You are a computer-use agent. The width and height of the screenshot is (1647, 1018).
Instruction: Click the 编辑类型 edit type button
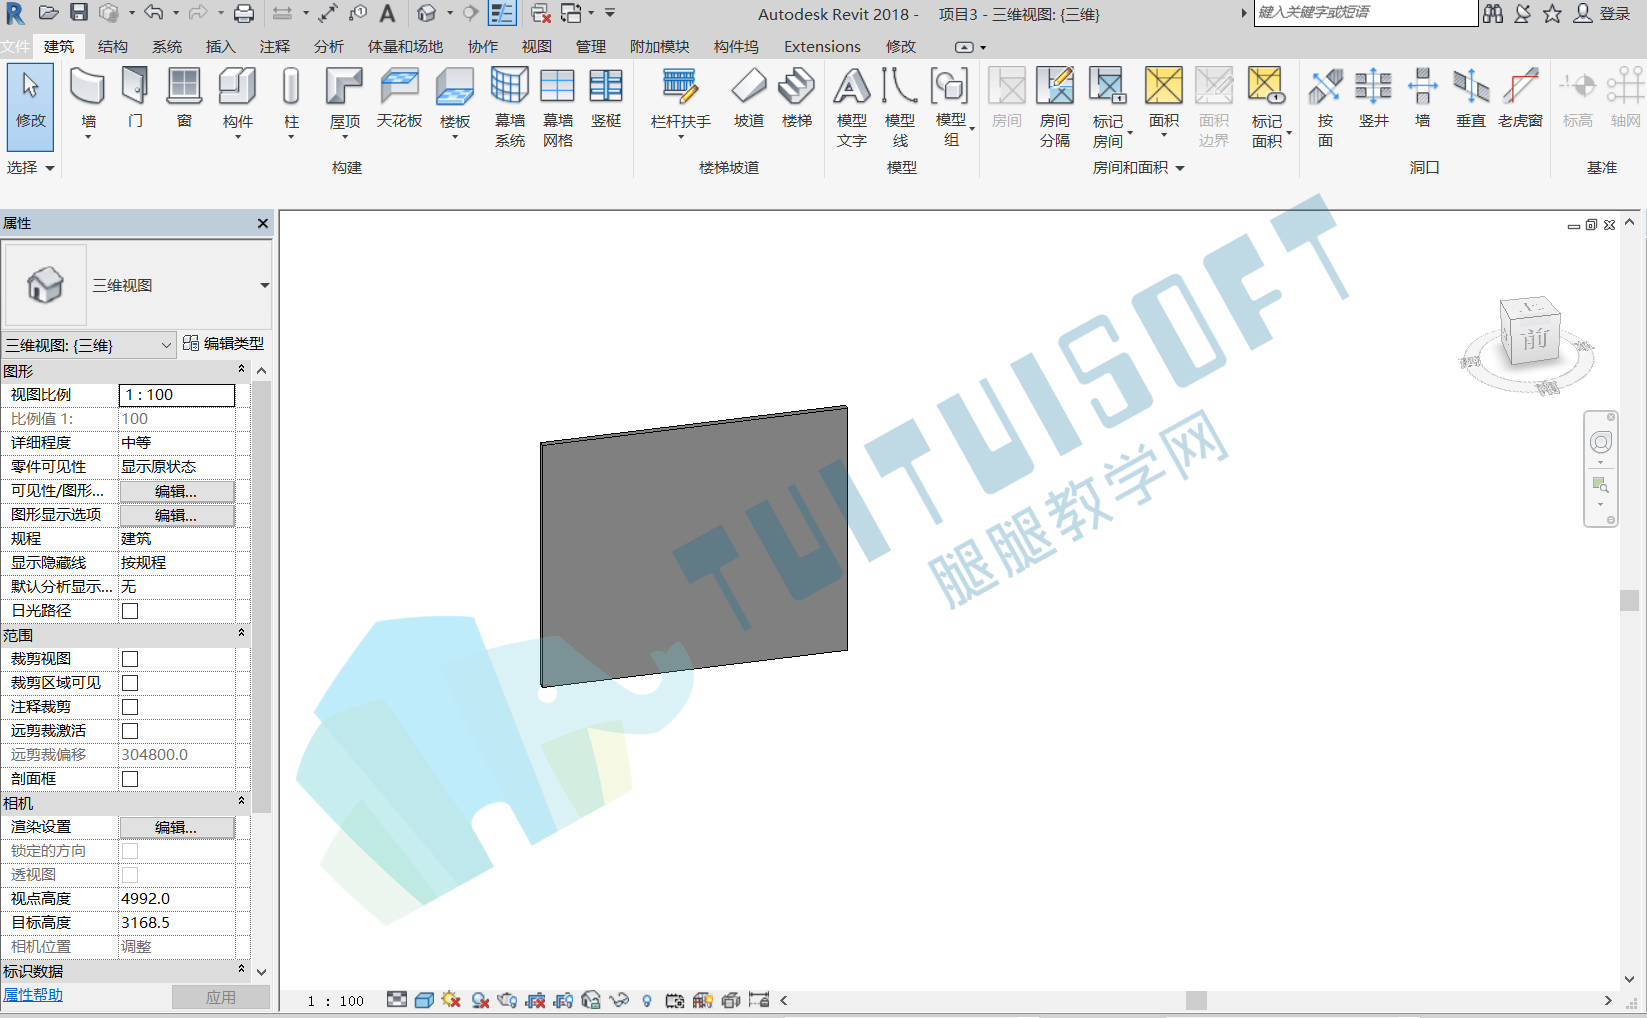[x=224, y=343]
